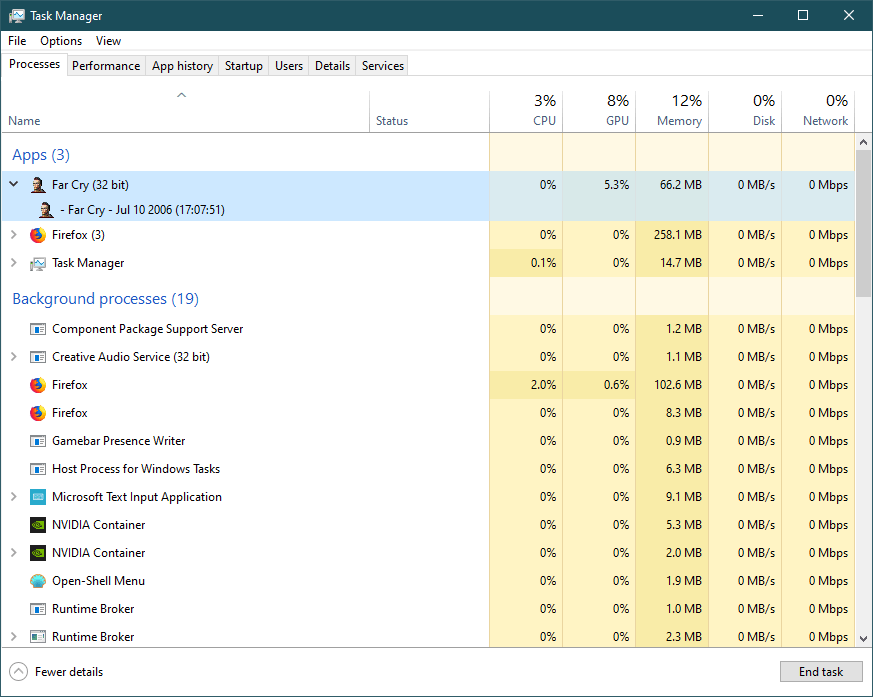Screen dimensions: 873x697
Task: Click the Apps (3) group heading
Action: click(x=41, y=155)
